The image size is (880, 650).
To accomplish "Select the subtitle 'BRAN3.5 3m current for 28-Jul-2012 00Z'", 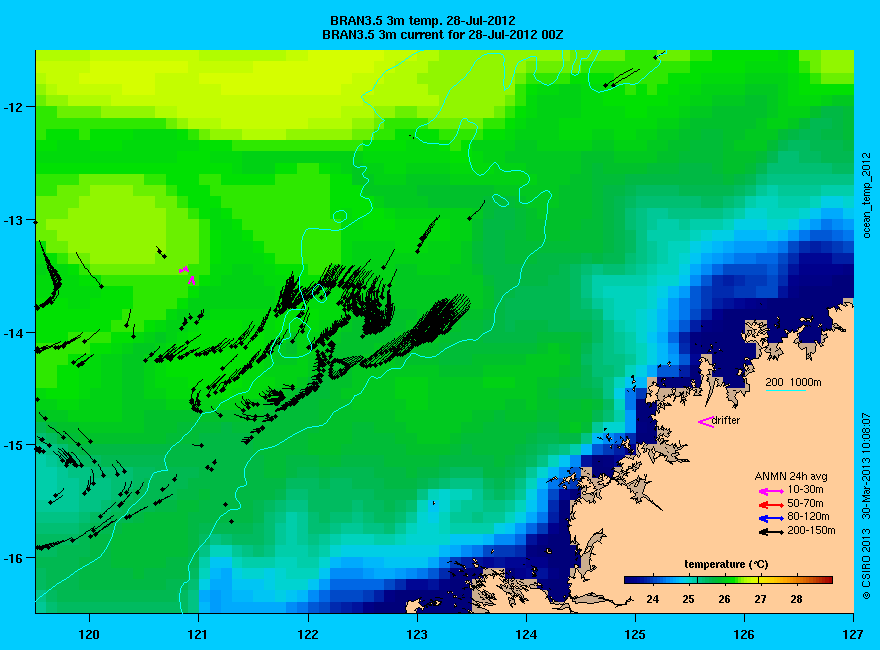I will click(443, 35).
